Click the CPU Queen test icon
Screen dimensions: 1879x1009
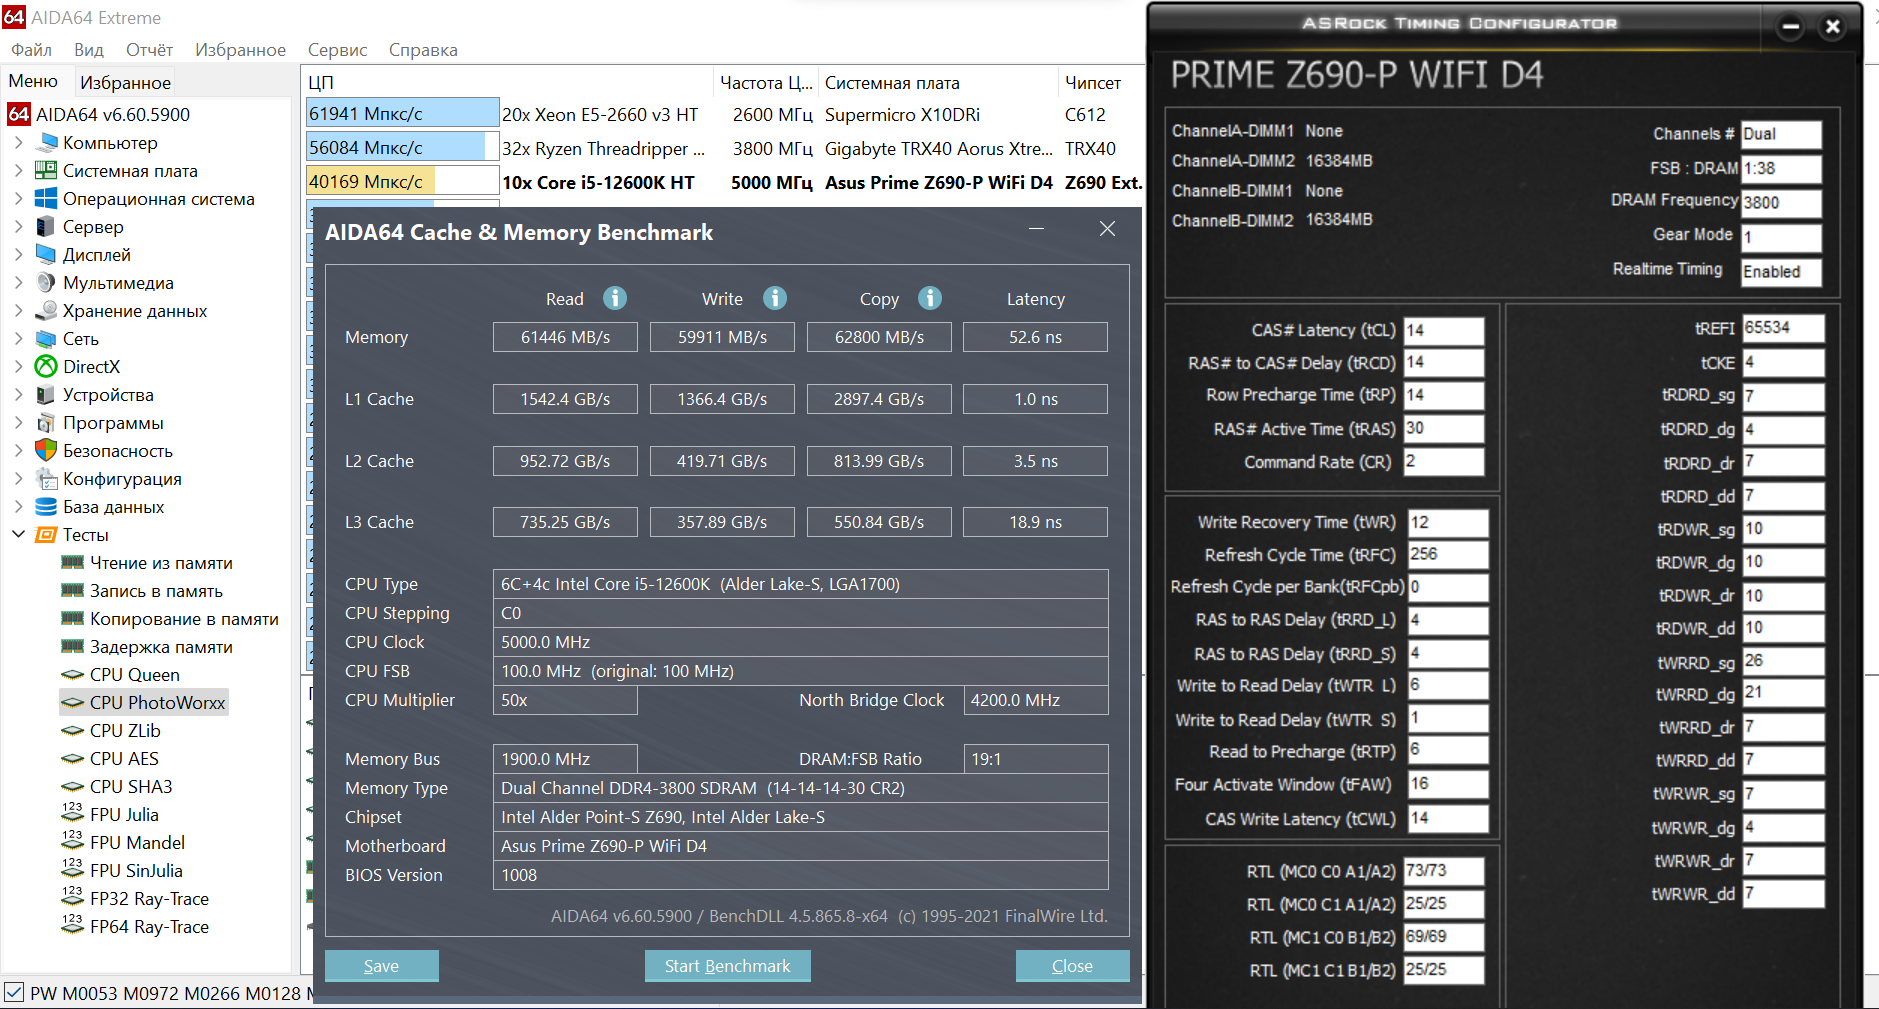(x=73, y=675)
